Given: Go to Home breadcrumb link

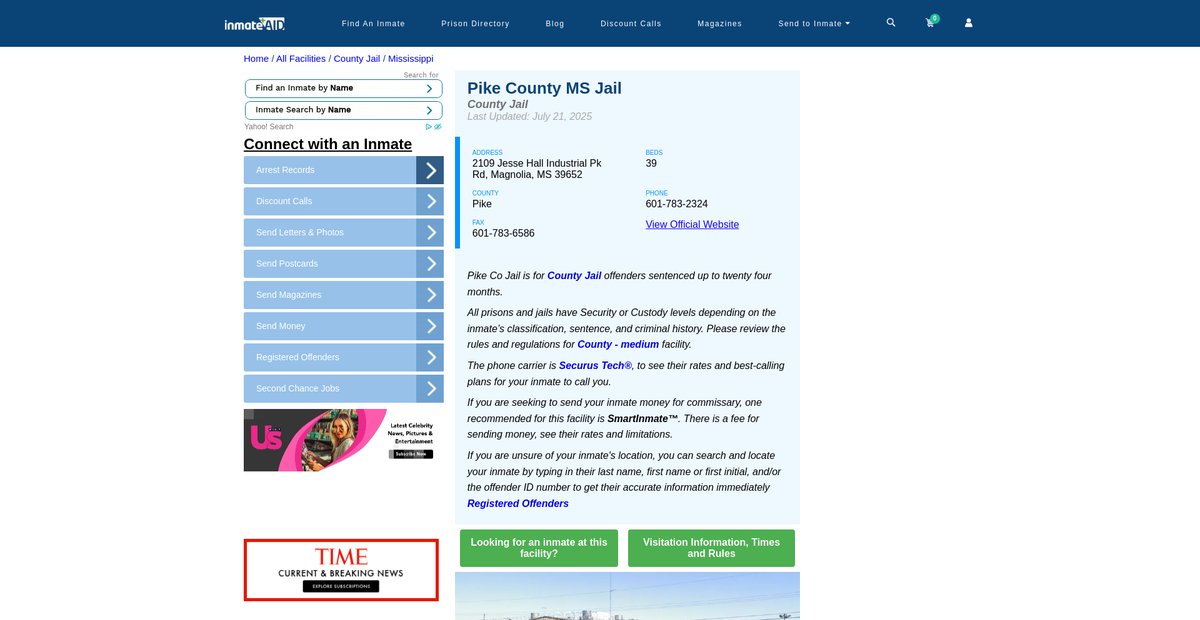Looking at the screenshot, I should point(256,59).
